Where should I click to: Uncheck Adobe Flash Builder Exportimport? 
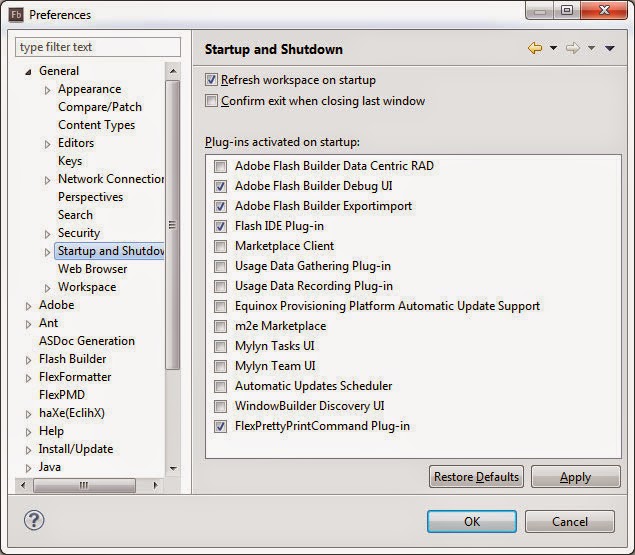click(x=220, y=206)
